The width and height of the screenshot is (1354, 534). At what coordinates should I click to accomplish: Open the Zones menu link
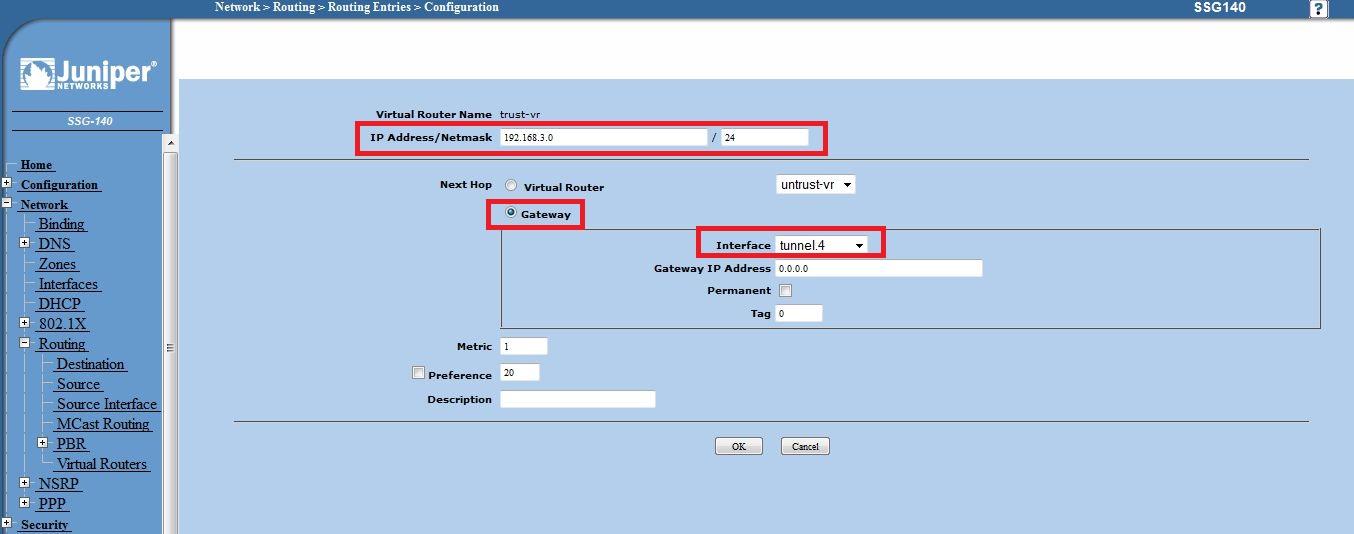click(x=57, y=264)
